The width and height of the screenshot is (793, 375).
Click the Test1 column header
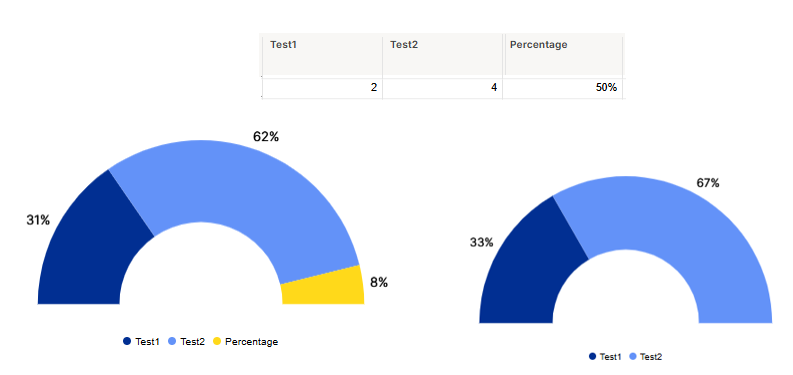click(323, 55)
